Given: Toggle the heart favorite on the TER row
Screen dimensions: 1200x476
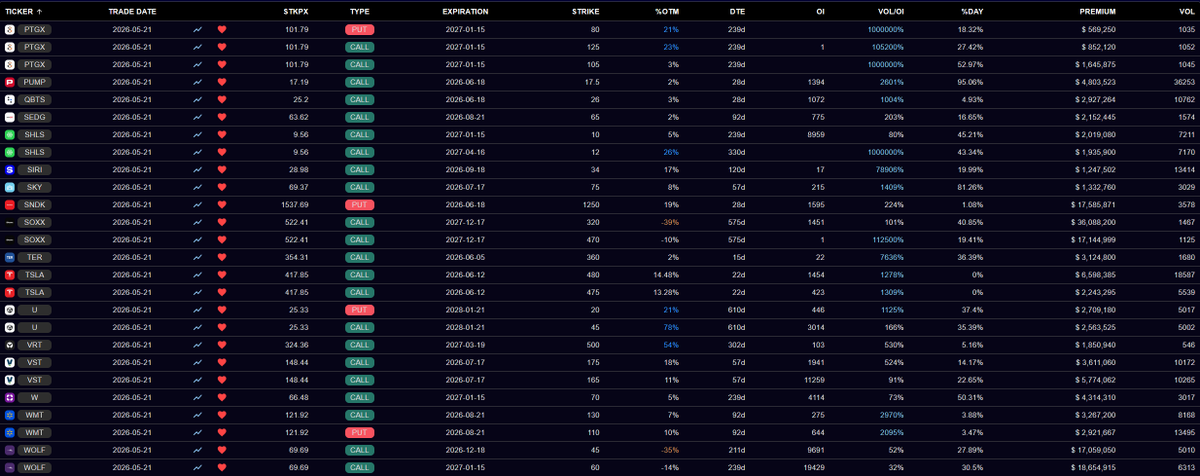Looking at the screenshot, I should pyautogui.click(x=222, y=257).
